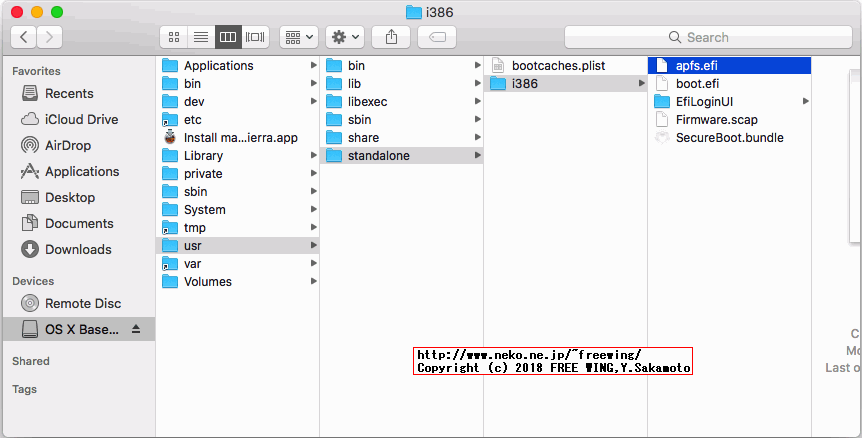The image size is (862, 438).
Task: Click the Tags sidebar section header
Action: pyautogui.click(x=24, y=389)
